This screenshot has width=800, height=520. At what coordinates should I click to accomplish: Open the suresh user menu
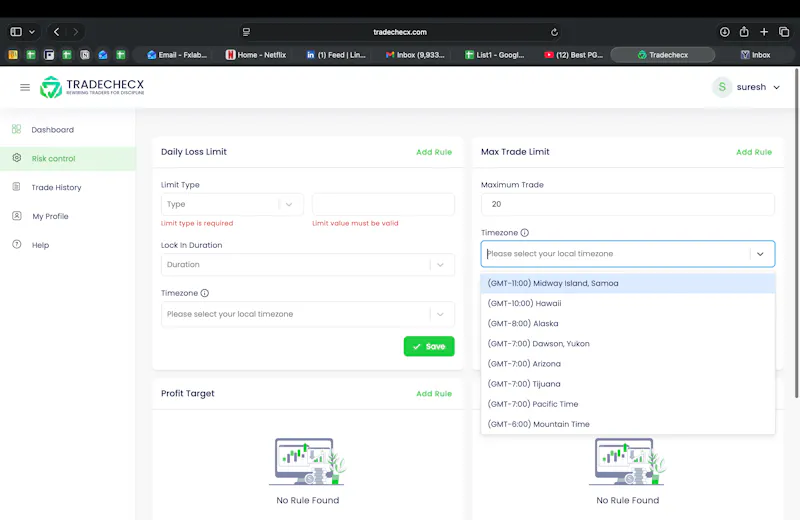click(x=746, y=87)
